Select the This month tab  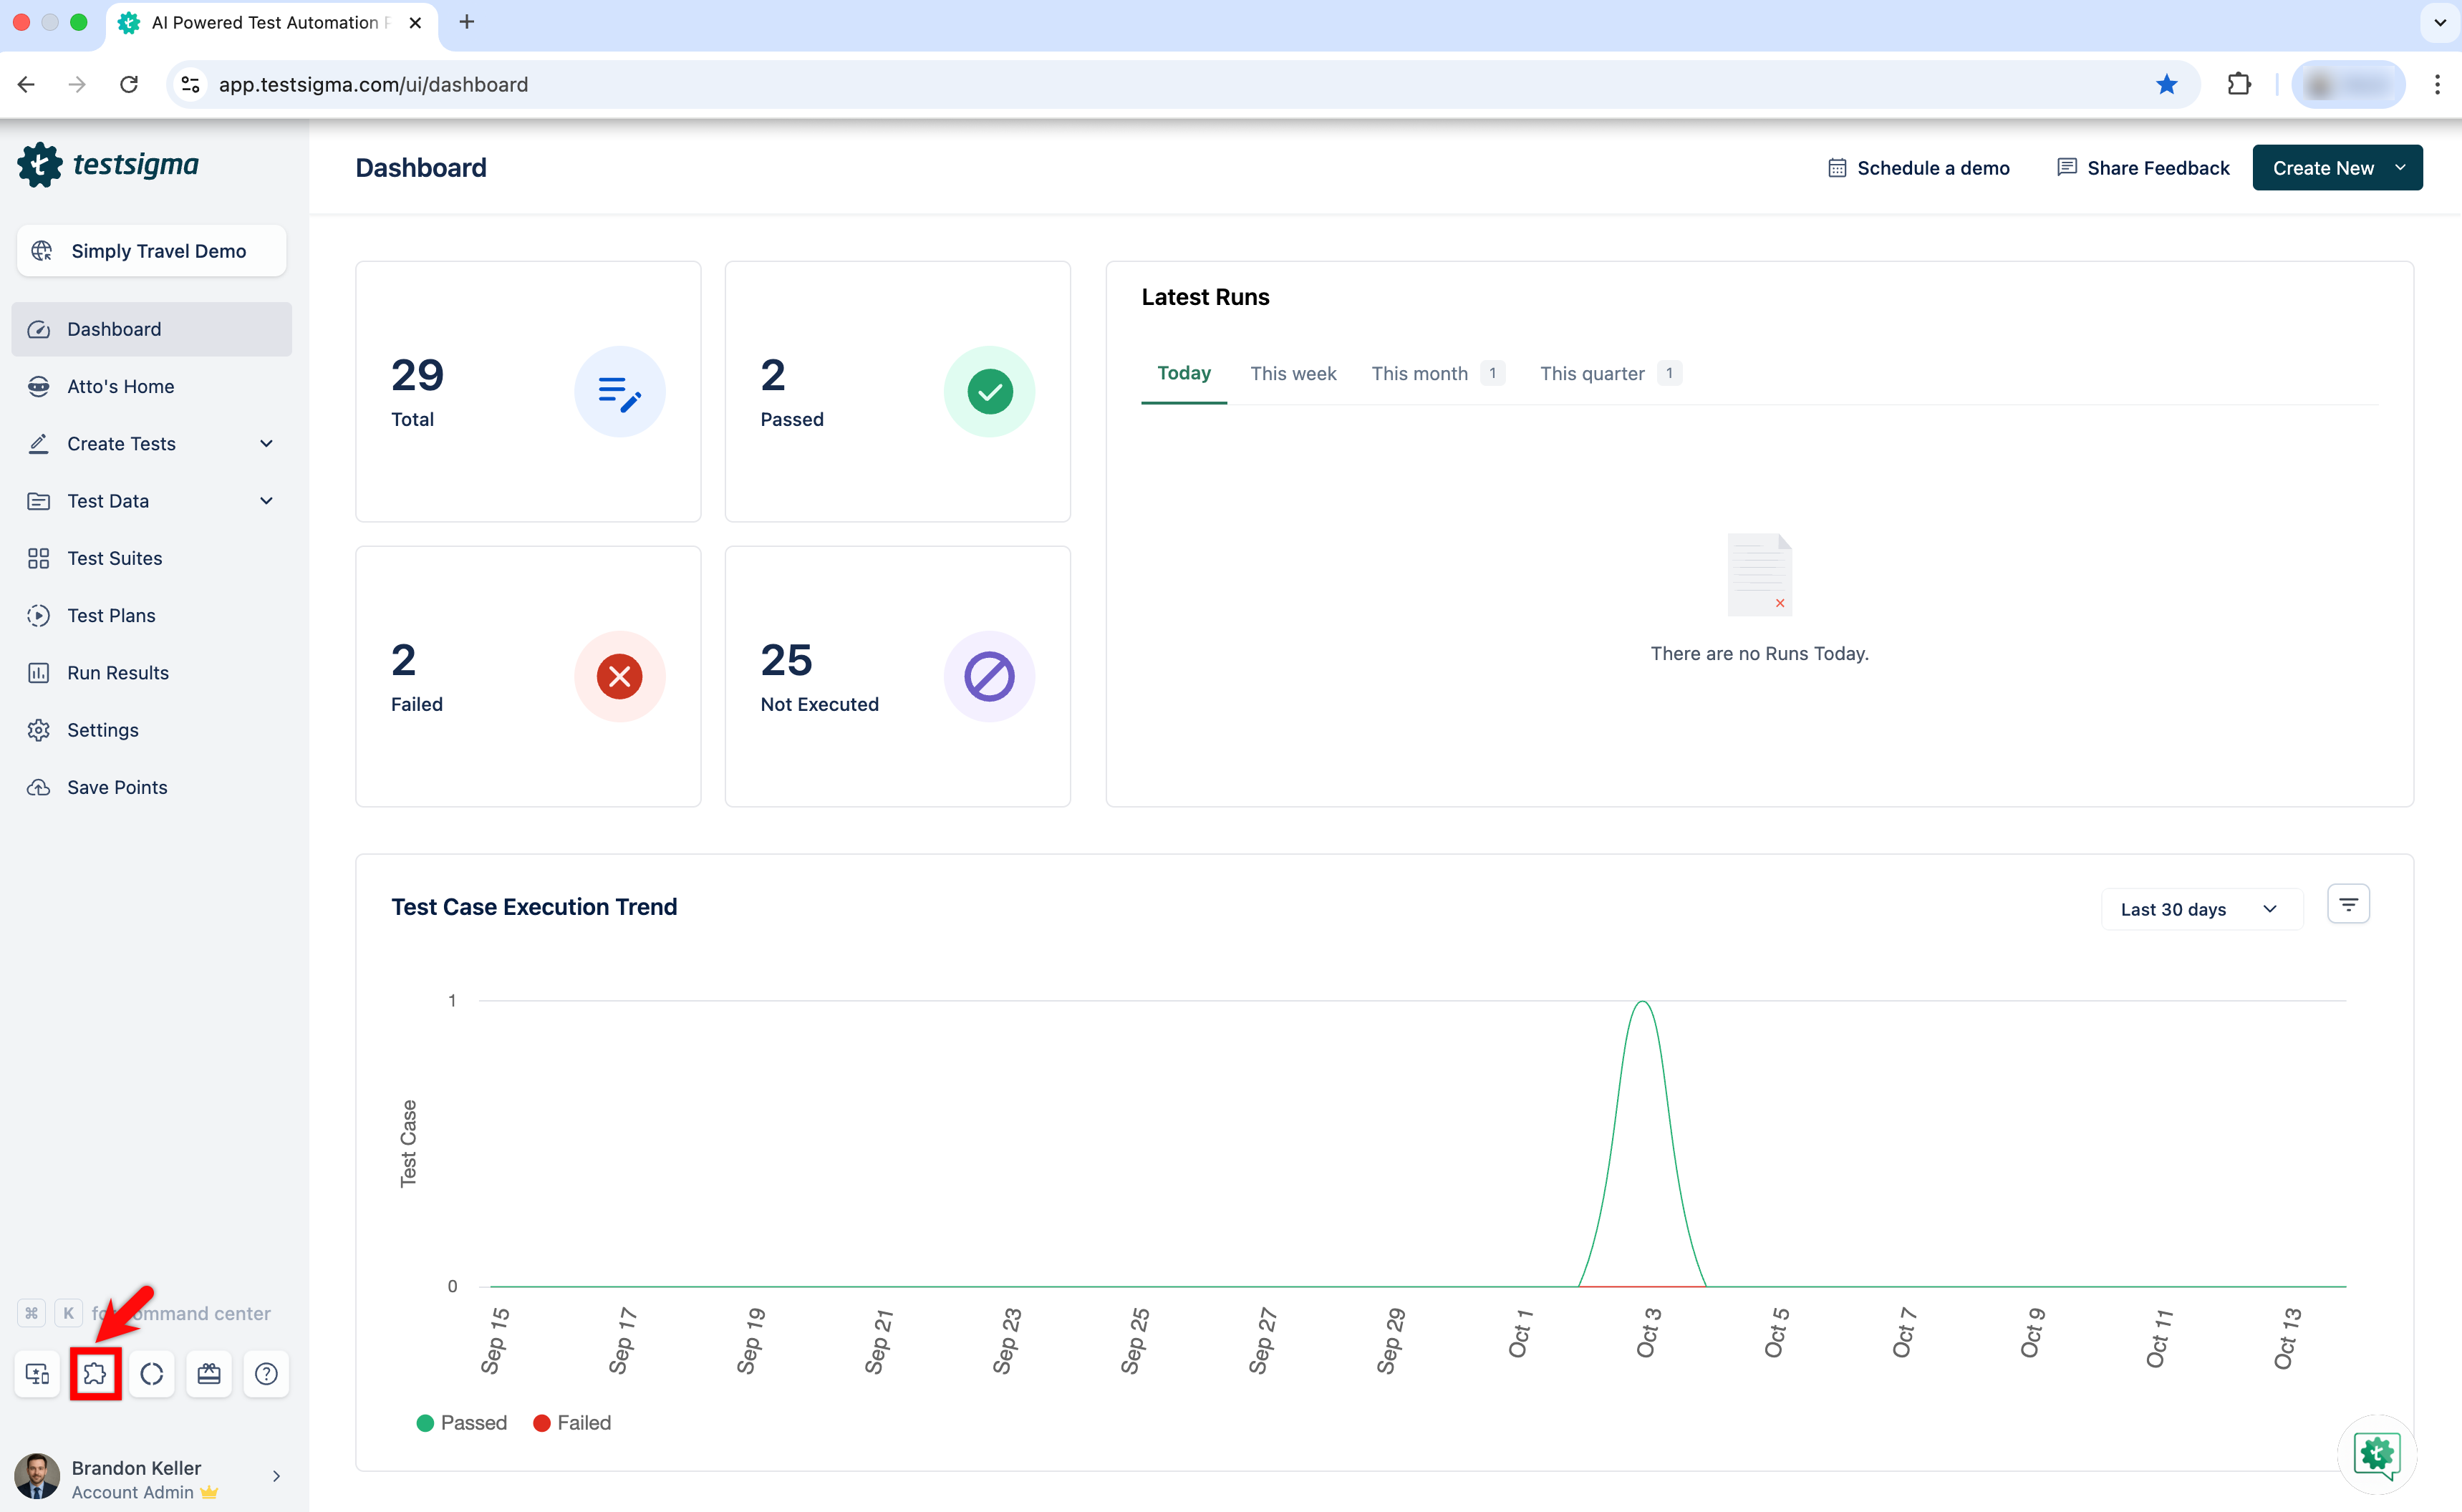pos(1419,373)
